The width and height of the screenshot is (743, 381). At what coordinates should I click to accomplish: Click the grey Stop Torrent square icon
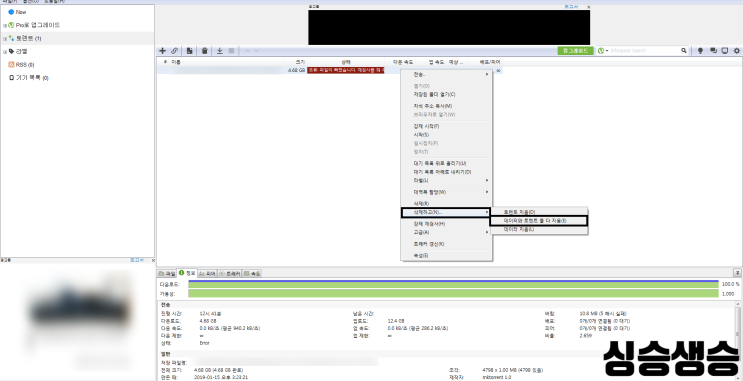pyautogui.click(x=231, y=51)
